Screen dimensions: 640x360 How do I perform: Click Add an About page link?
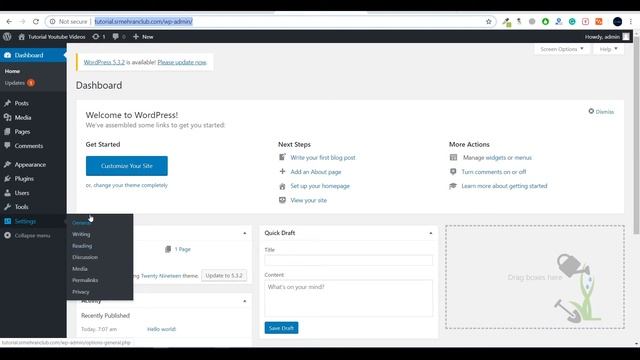(316, 172)
